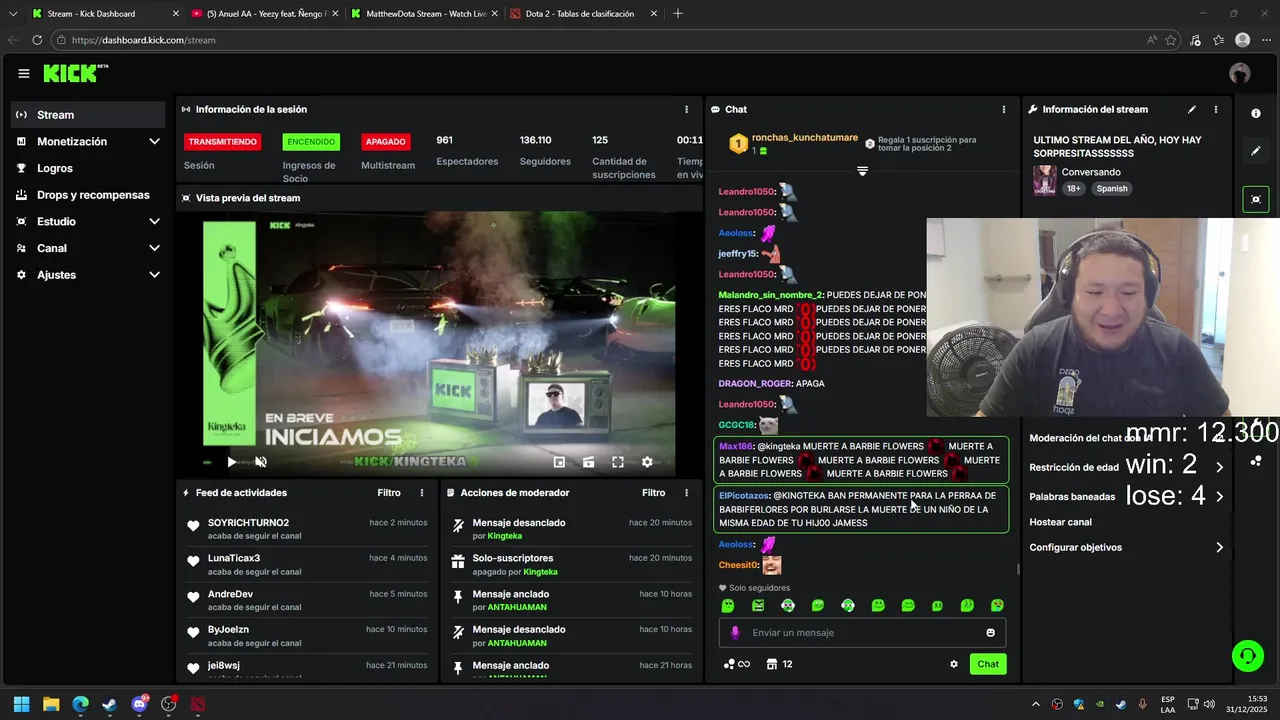Open a new browser tab
Viewport: 1280px width, 720px height.
click(678, 14)
